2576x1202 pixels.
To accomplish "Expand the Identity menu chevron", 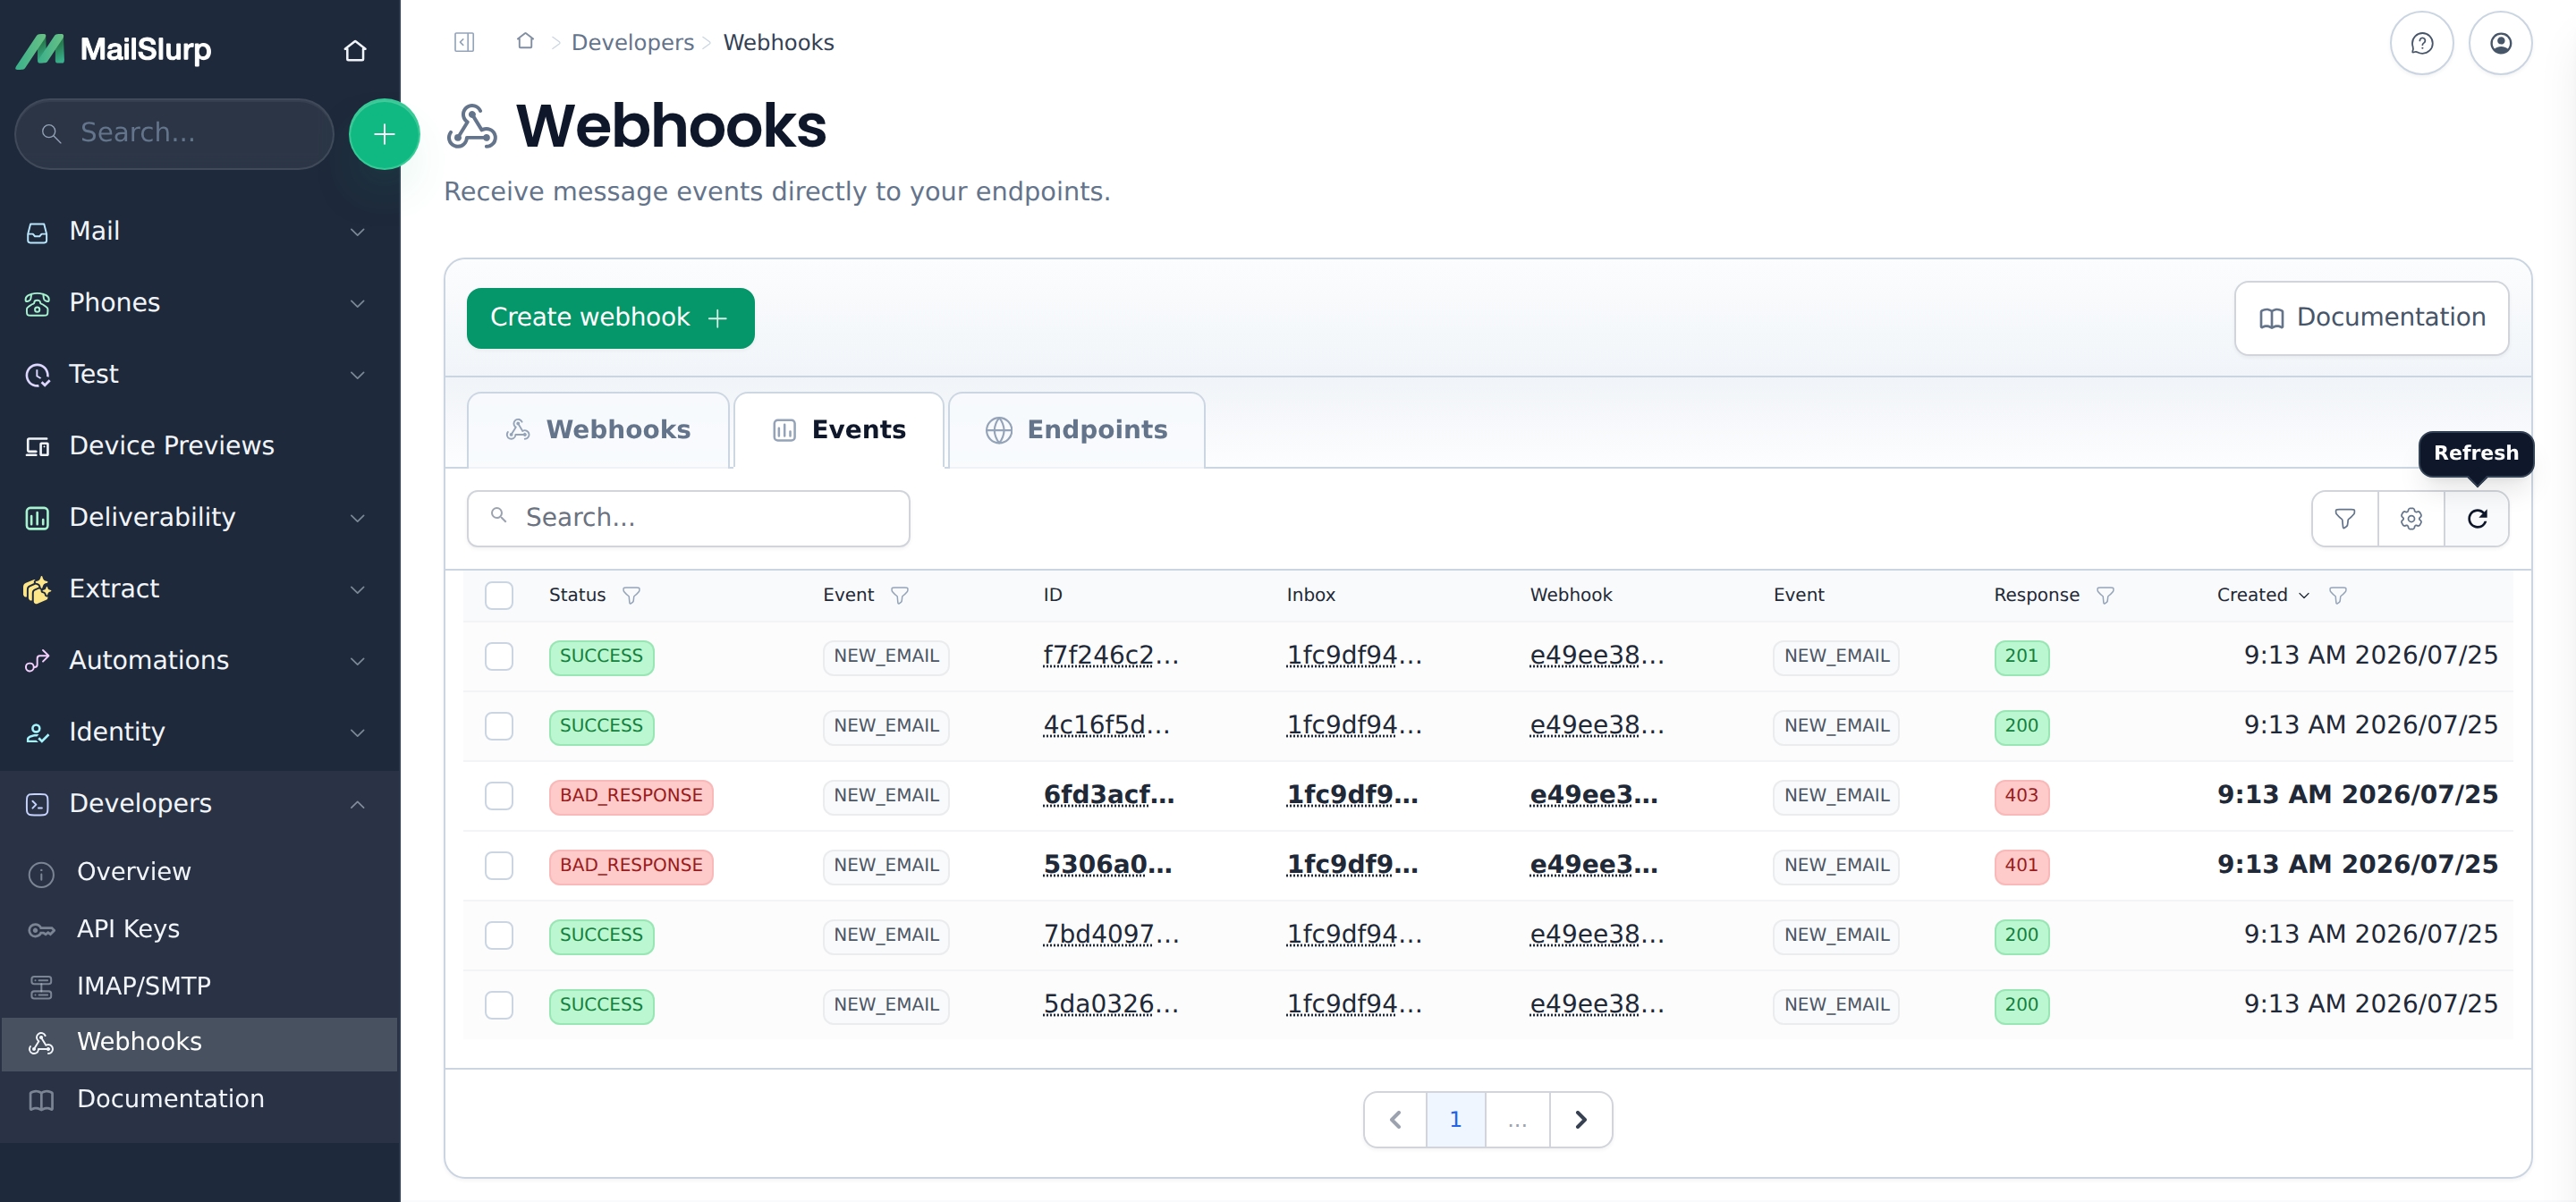I will pyautogui.click(x=357, y=733).
